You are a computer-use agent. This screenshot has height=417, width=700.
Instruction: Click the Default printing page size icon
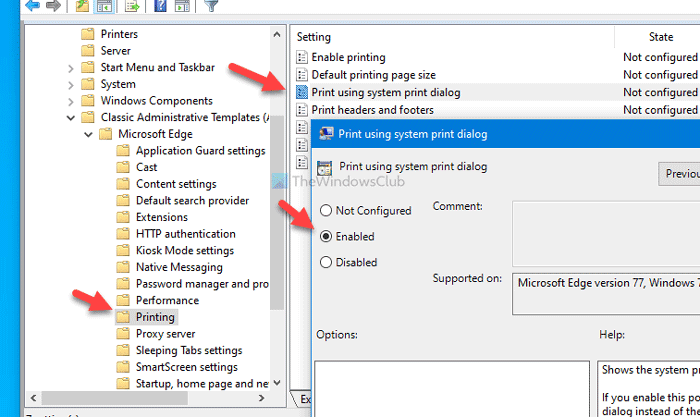point(302,75)
